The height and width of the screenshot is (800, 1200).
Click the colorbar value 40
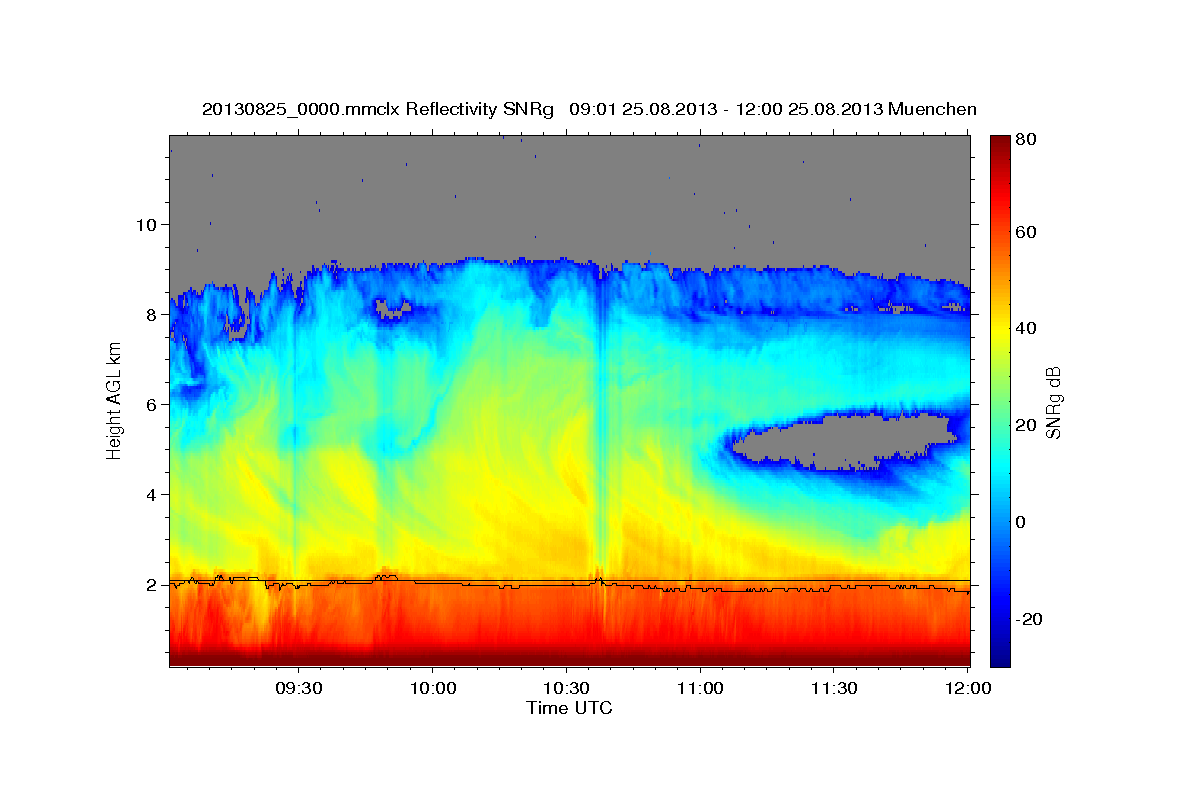click(1025, 329)
